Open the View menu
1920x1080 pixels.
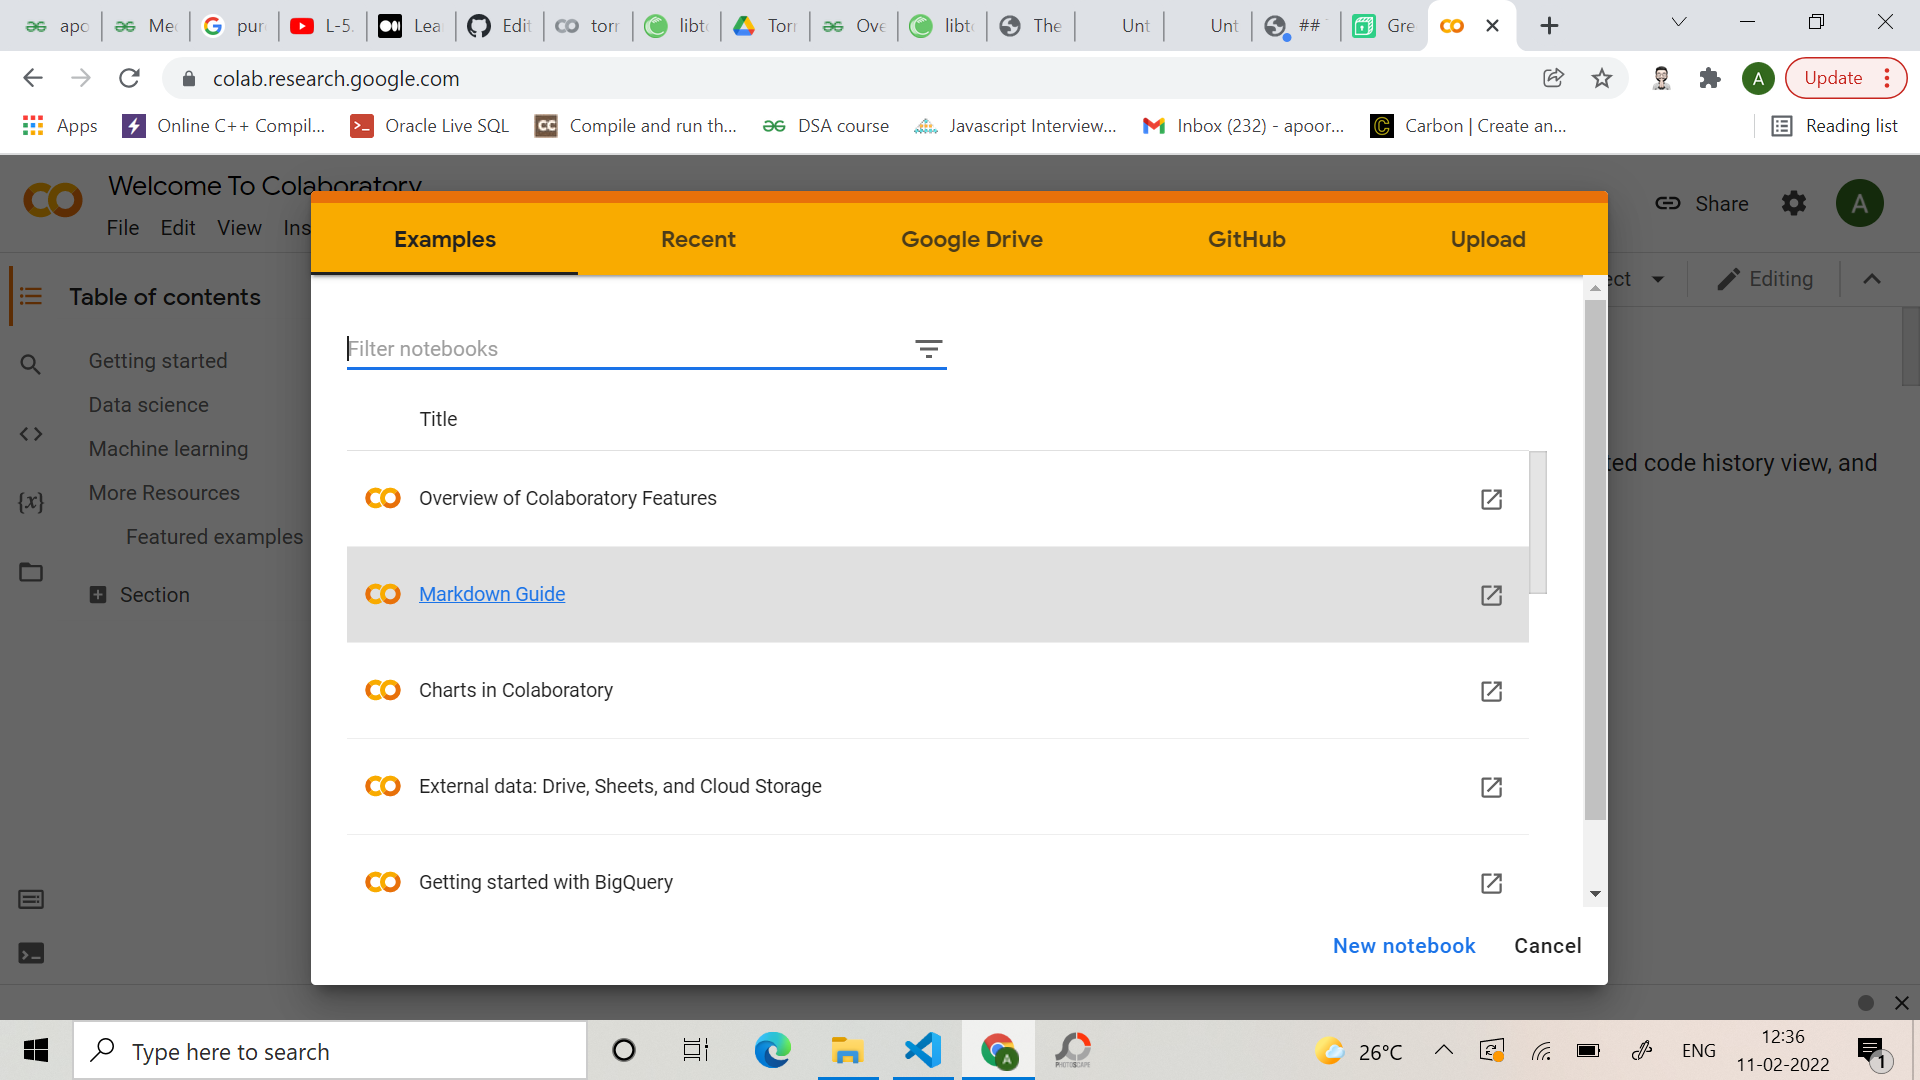(239, 228)
